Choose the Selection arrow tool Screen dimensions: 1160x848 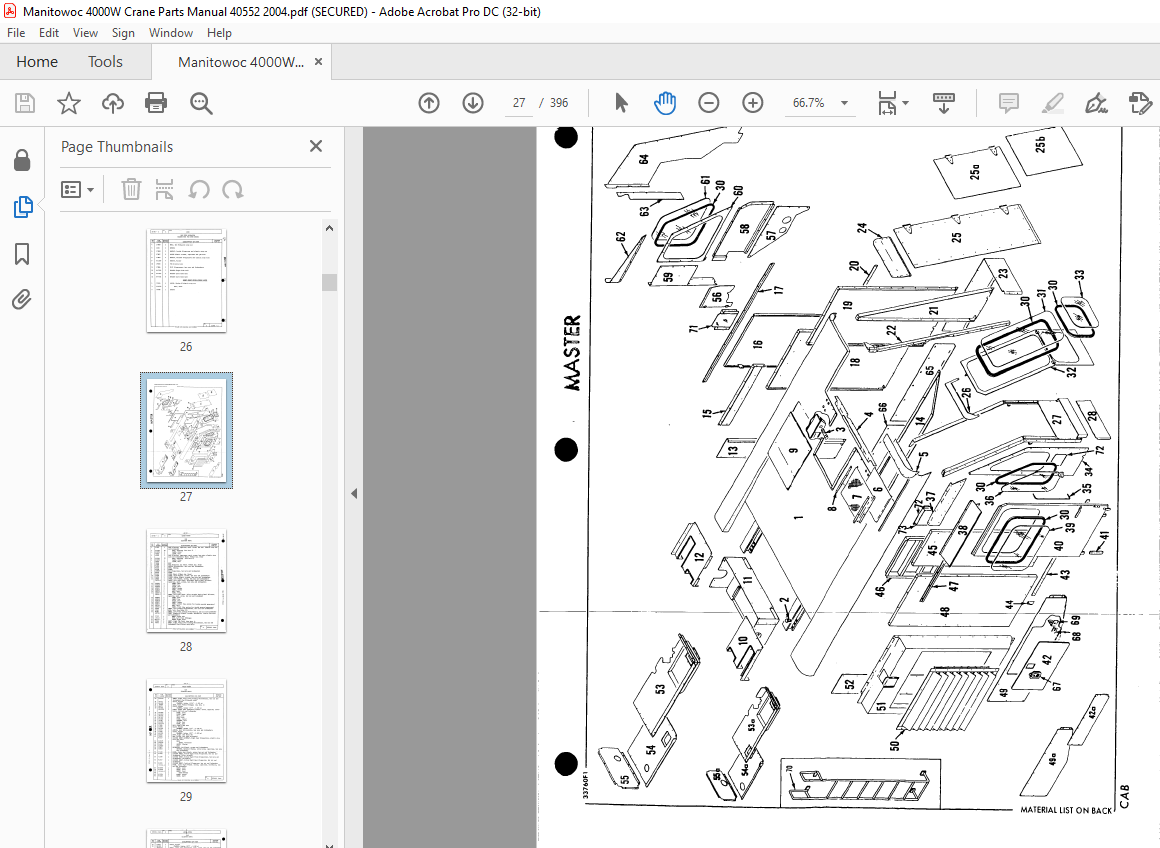[621, 103]
